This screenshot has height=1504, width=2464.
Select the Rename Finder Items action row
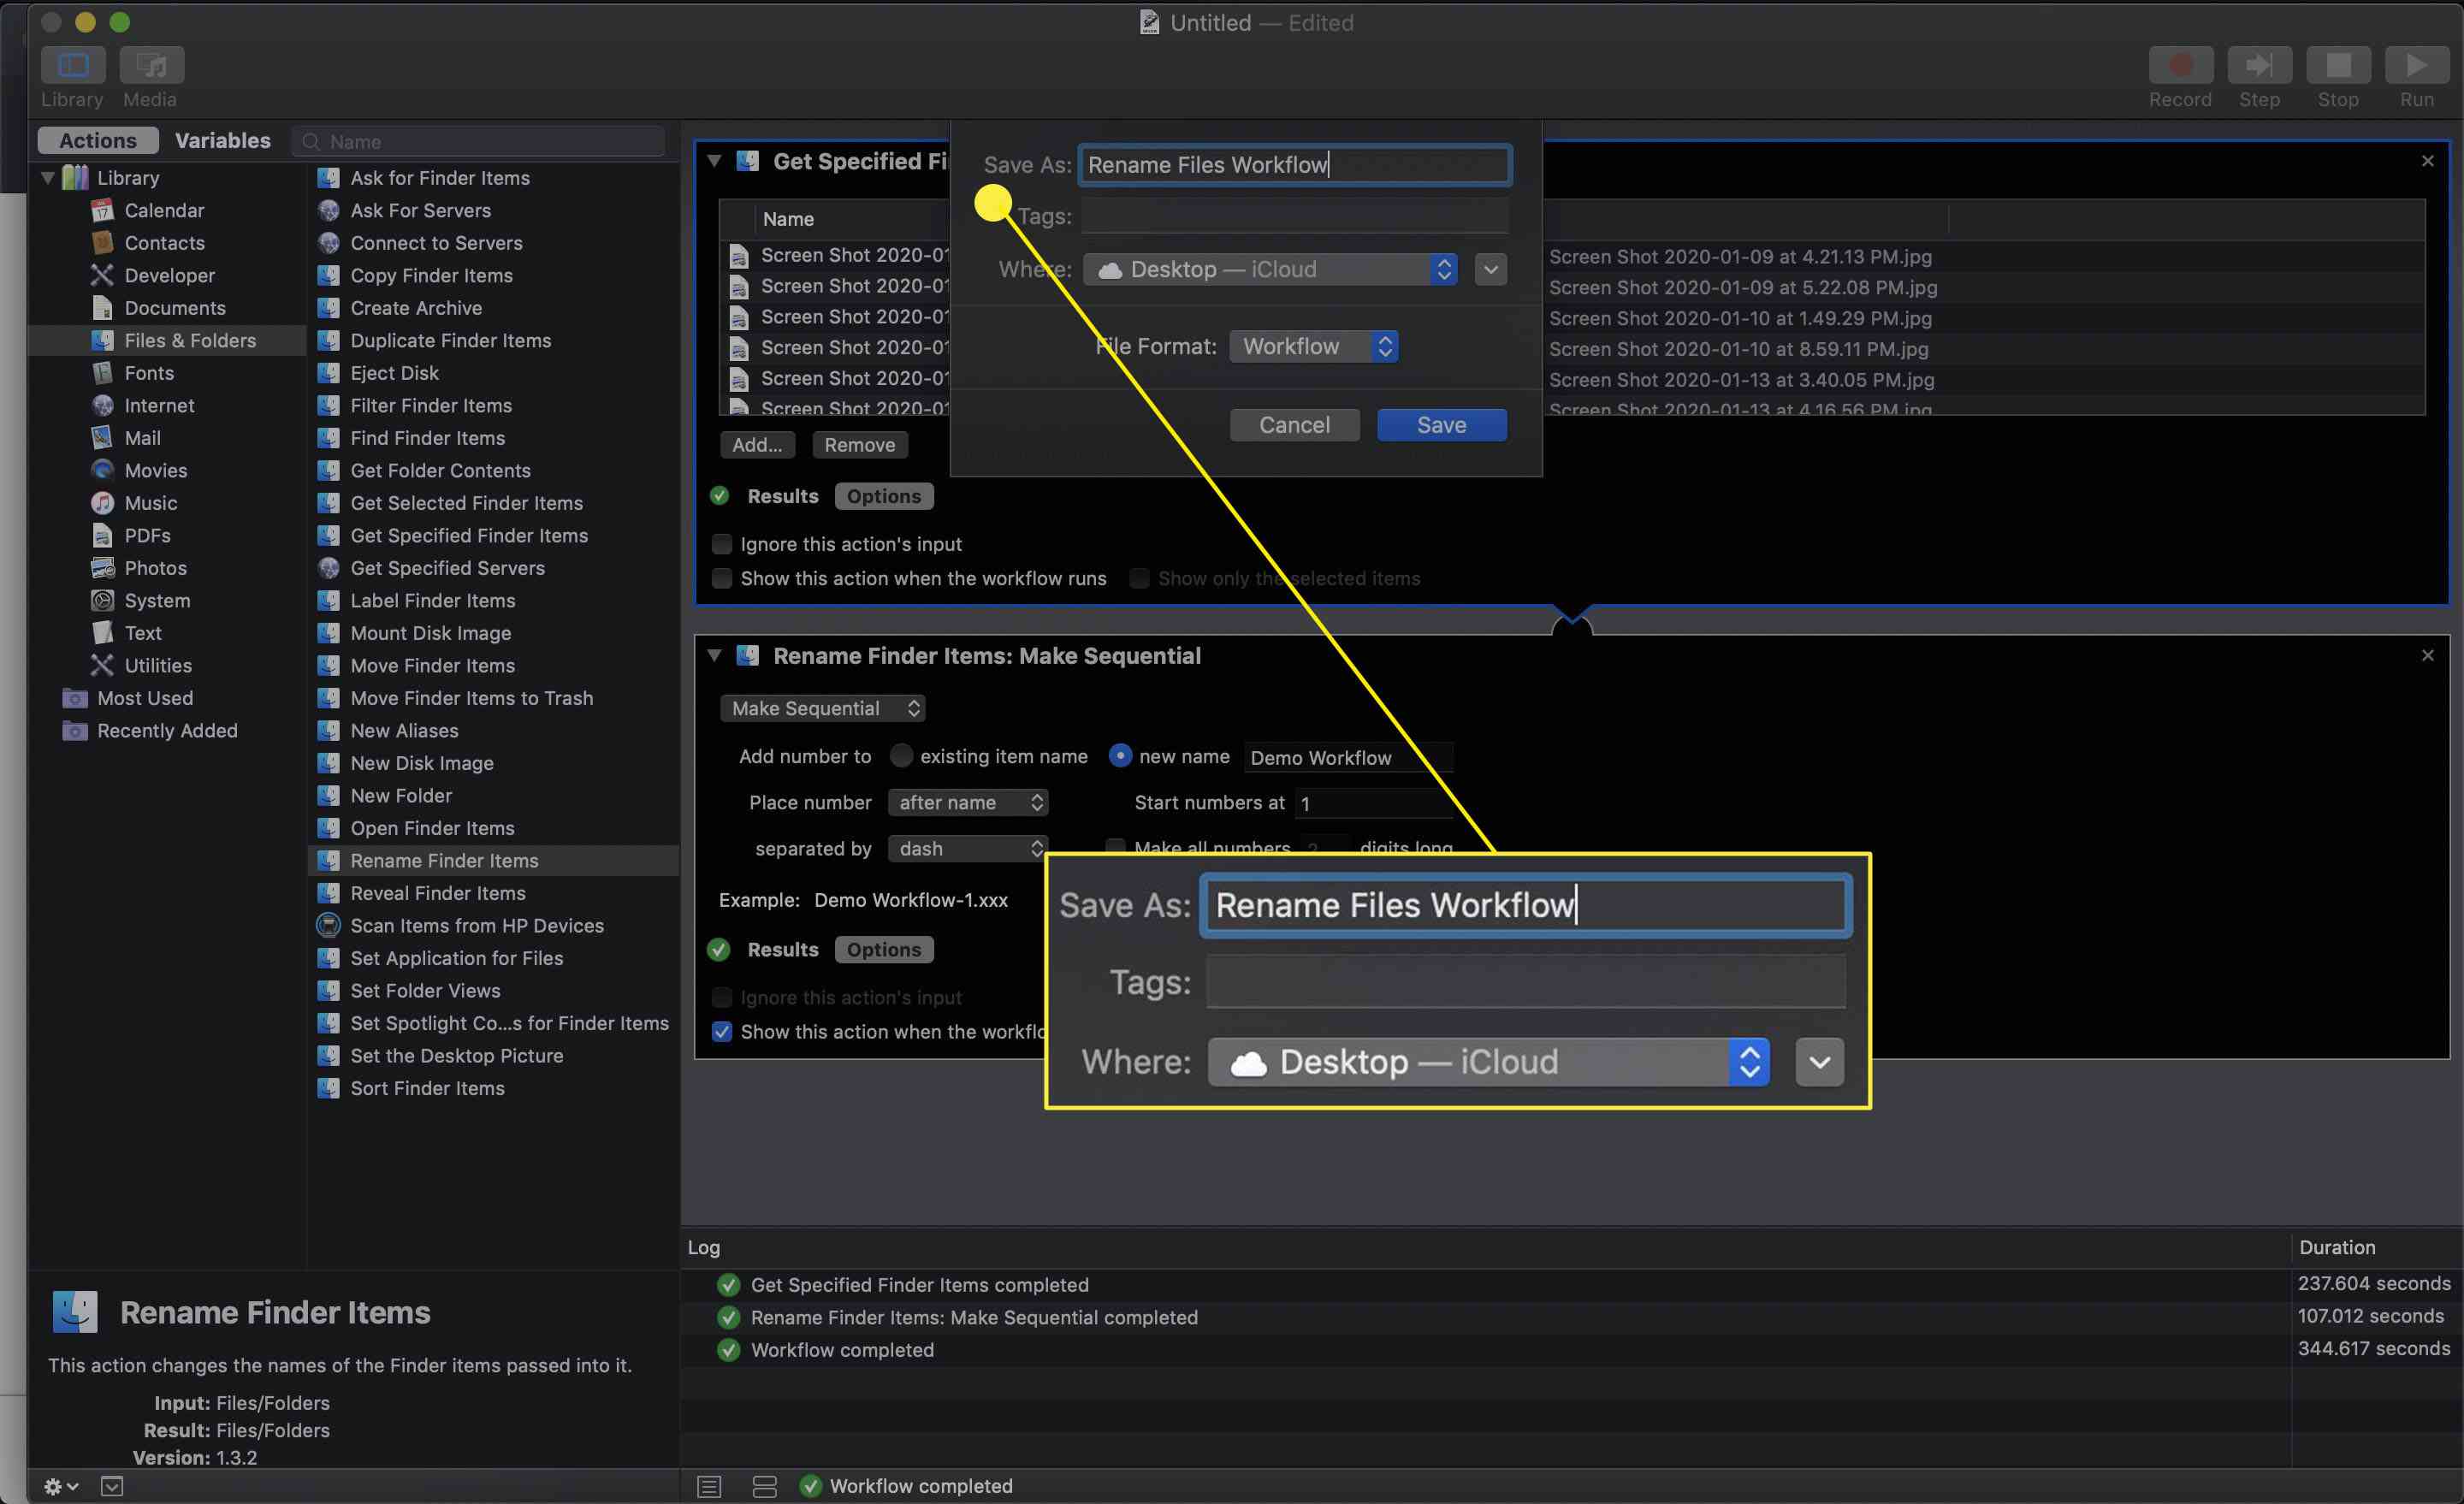[x=494, y=860]
